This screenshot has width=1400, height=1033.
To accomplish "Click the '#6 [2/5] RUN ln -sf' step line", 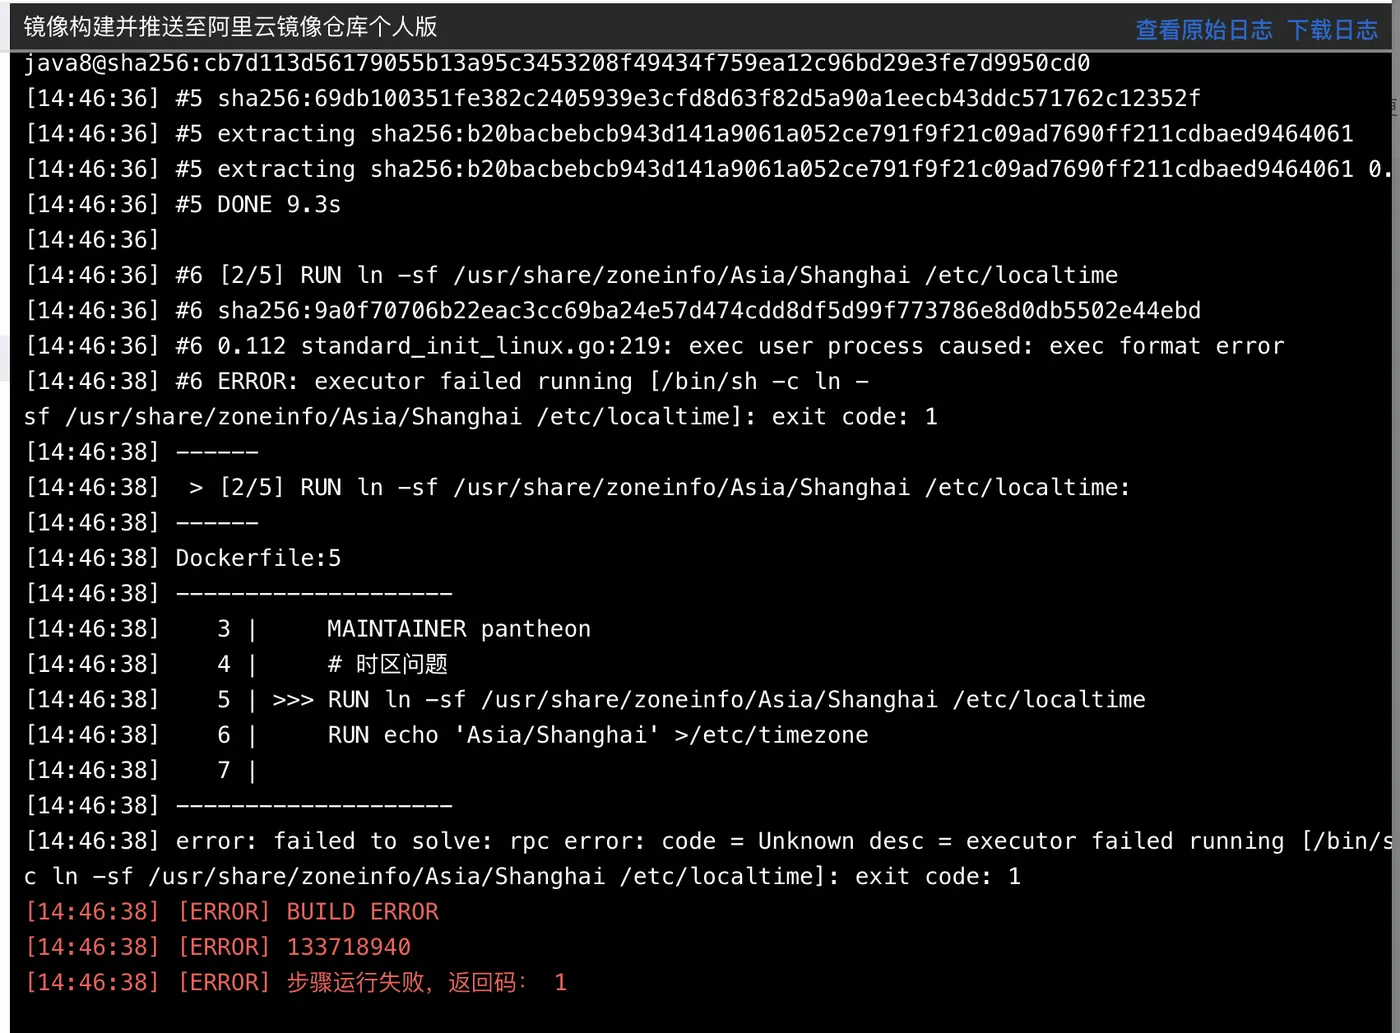I will point(572,275).
